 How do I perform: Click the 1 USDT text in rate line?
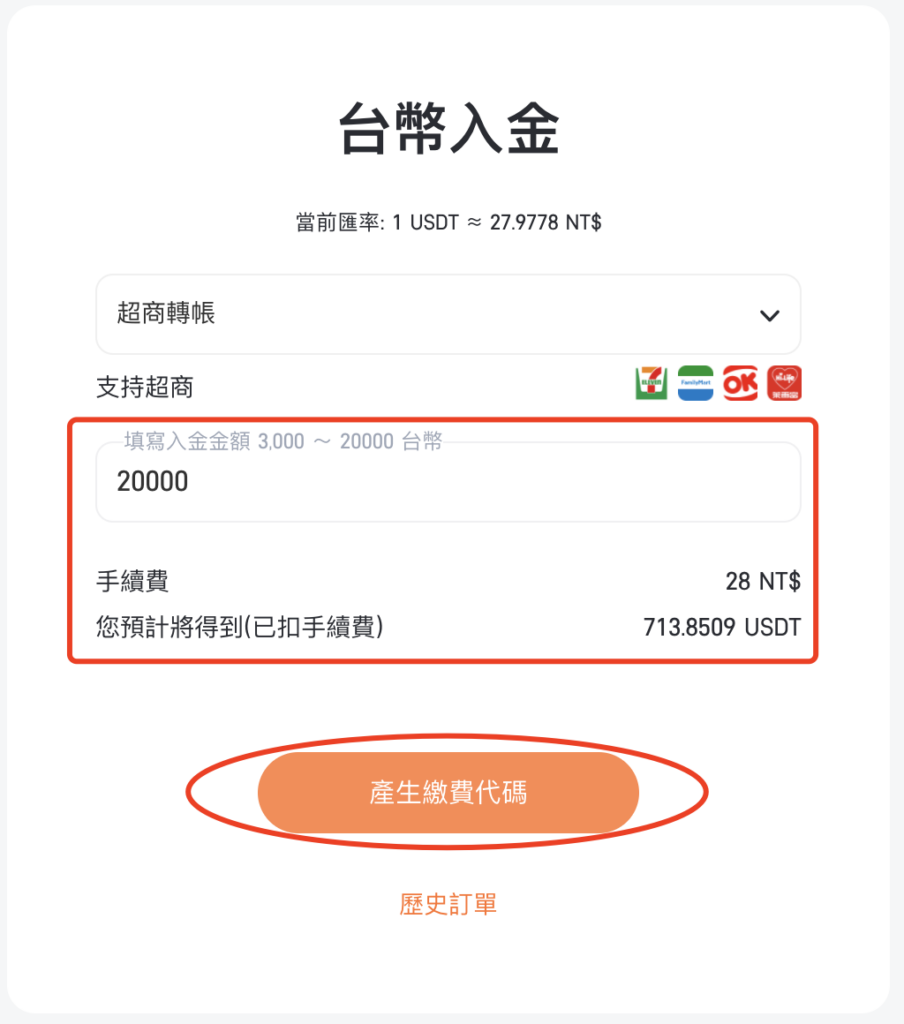click(425, 223)
